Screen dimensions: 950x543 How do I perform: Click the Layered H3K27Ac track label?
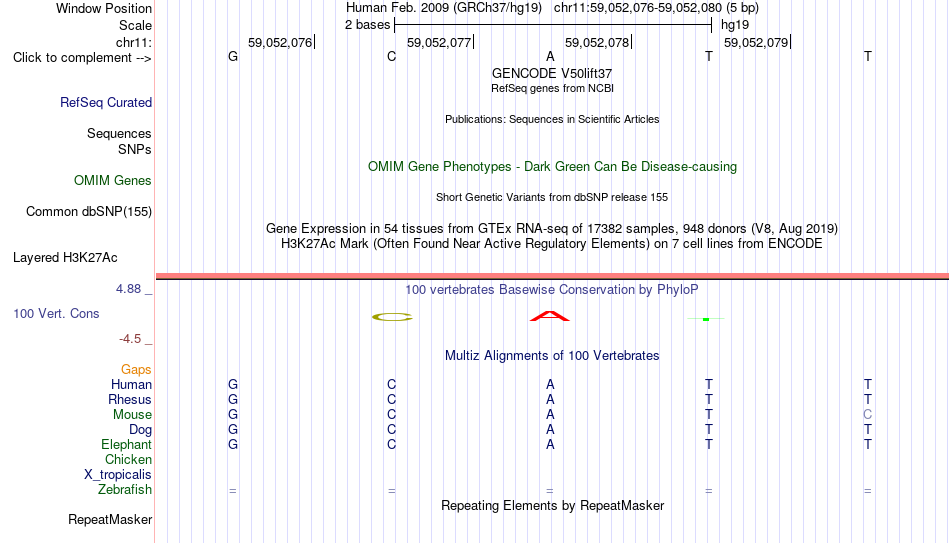coord(65,258)
